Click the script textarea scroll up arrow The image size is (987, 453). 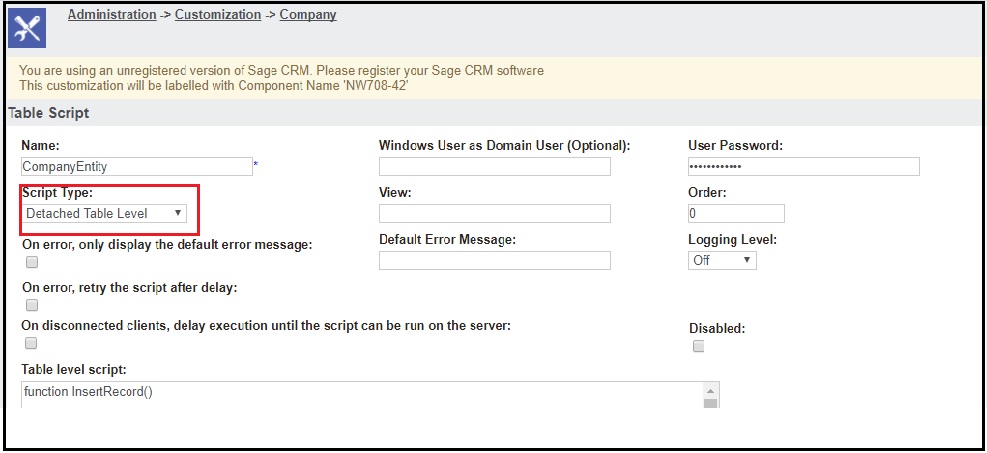point(710,389)
